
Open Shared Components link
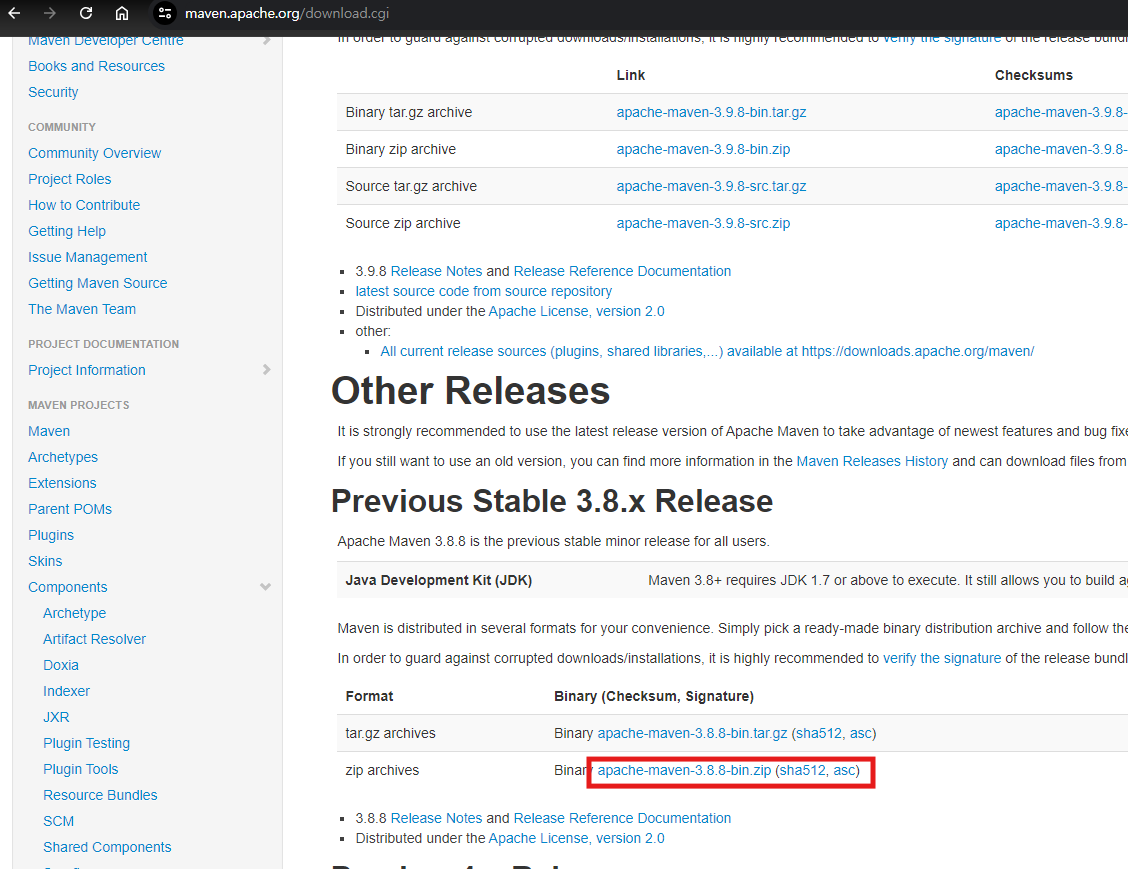107,847
